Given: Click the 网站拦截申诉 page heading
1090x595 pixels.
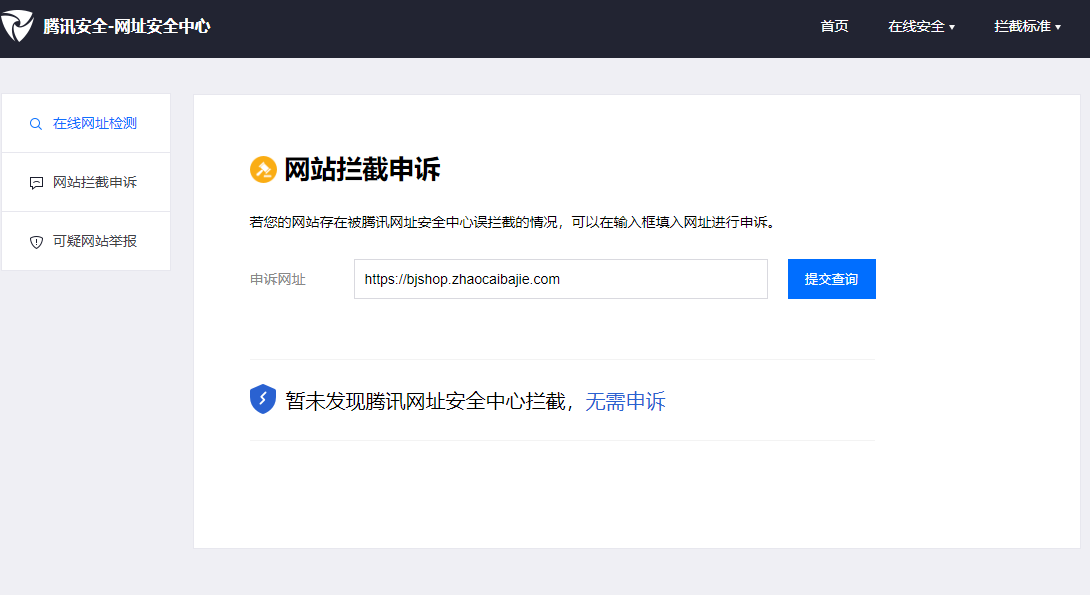Looking at the screenshot, I should [x=362, y=170].
